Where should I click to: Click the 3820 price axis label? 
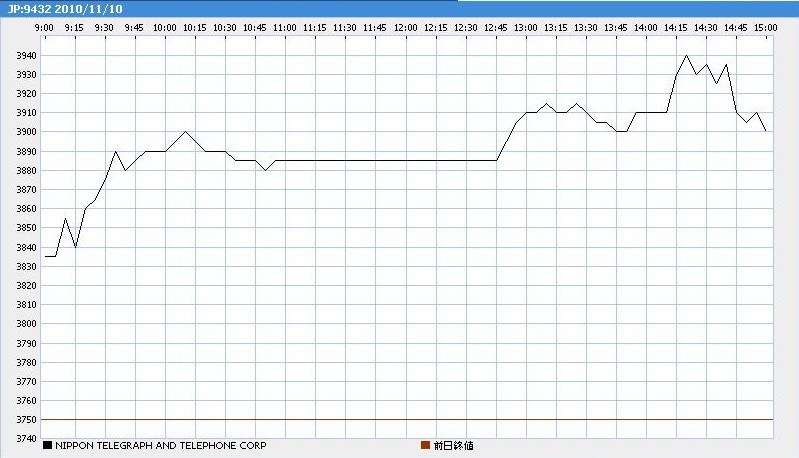[x=26, y=286]
